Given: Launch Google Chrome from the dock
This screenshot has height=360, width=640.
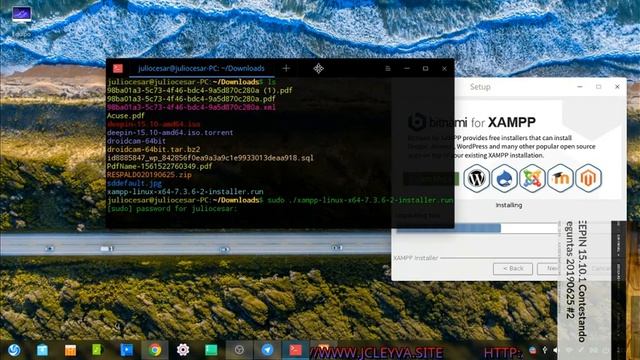Looking at the screenshot, I should (x=155, y=350).
